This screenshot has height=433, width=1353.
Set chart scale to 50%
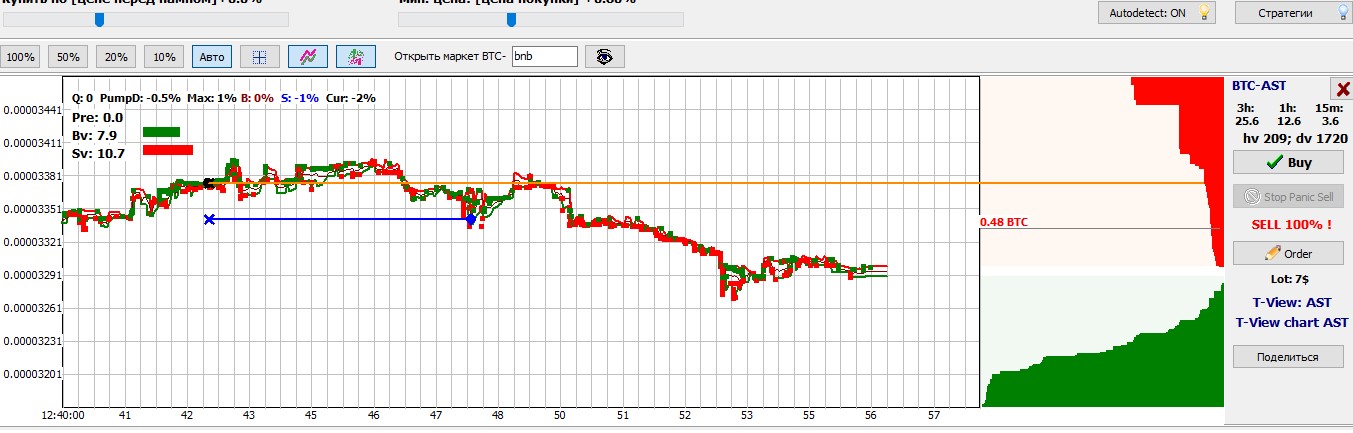tap(68, 57)
